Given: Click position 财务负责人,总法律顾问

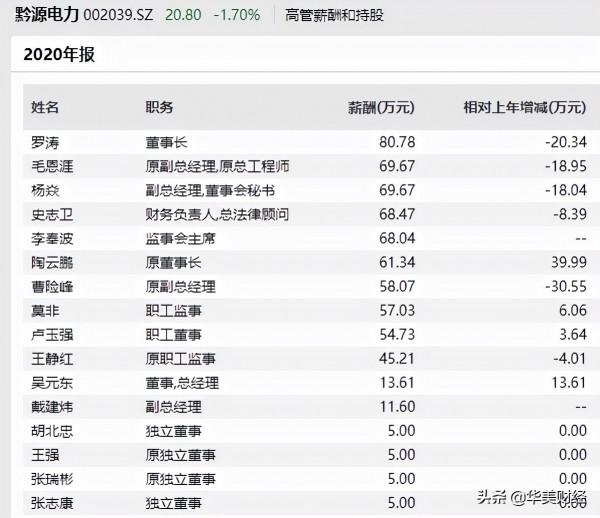Looking at the screenshot, I should [x=217, y=215].
